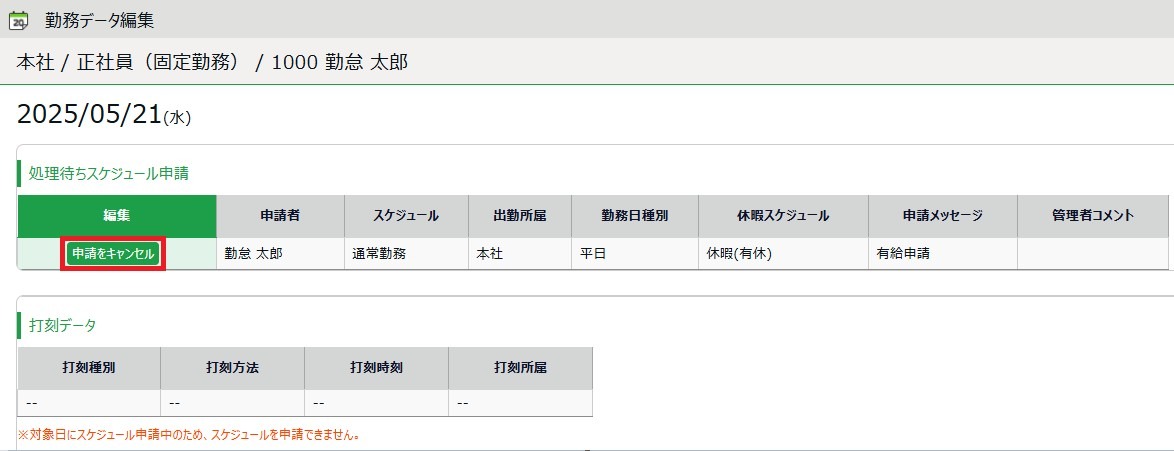Click the 出勤所属 column header
The height and width of the screenshot is (451, 1174).
pos(519,215)
